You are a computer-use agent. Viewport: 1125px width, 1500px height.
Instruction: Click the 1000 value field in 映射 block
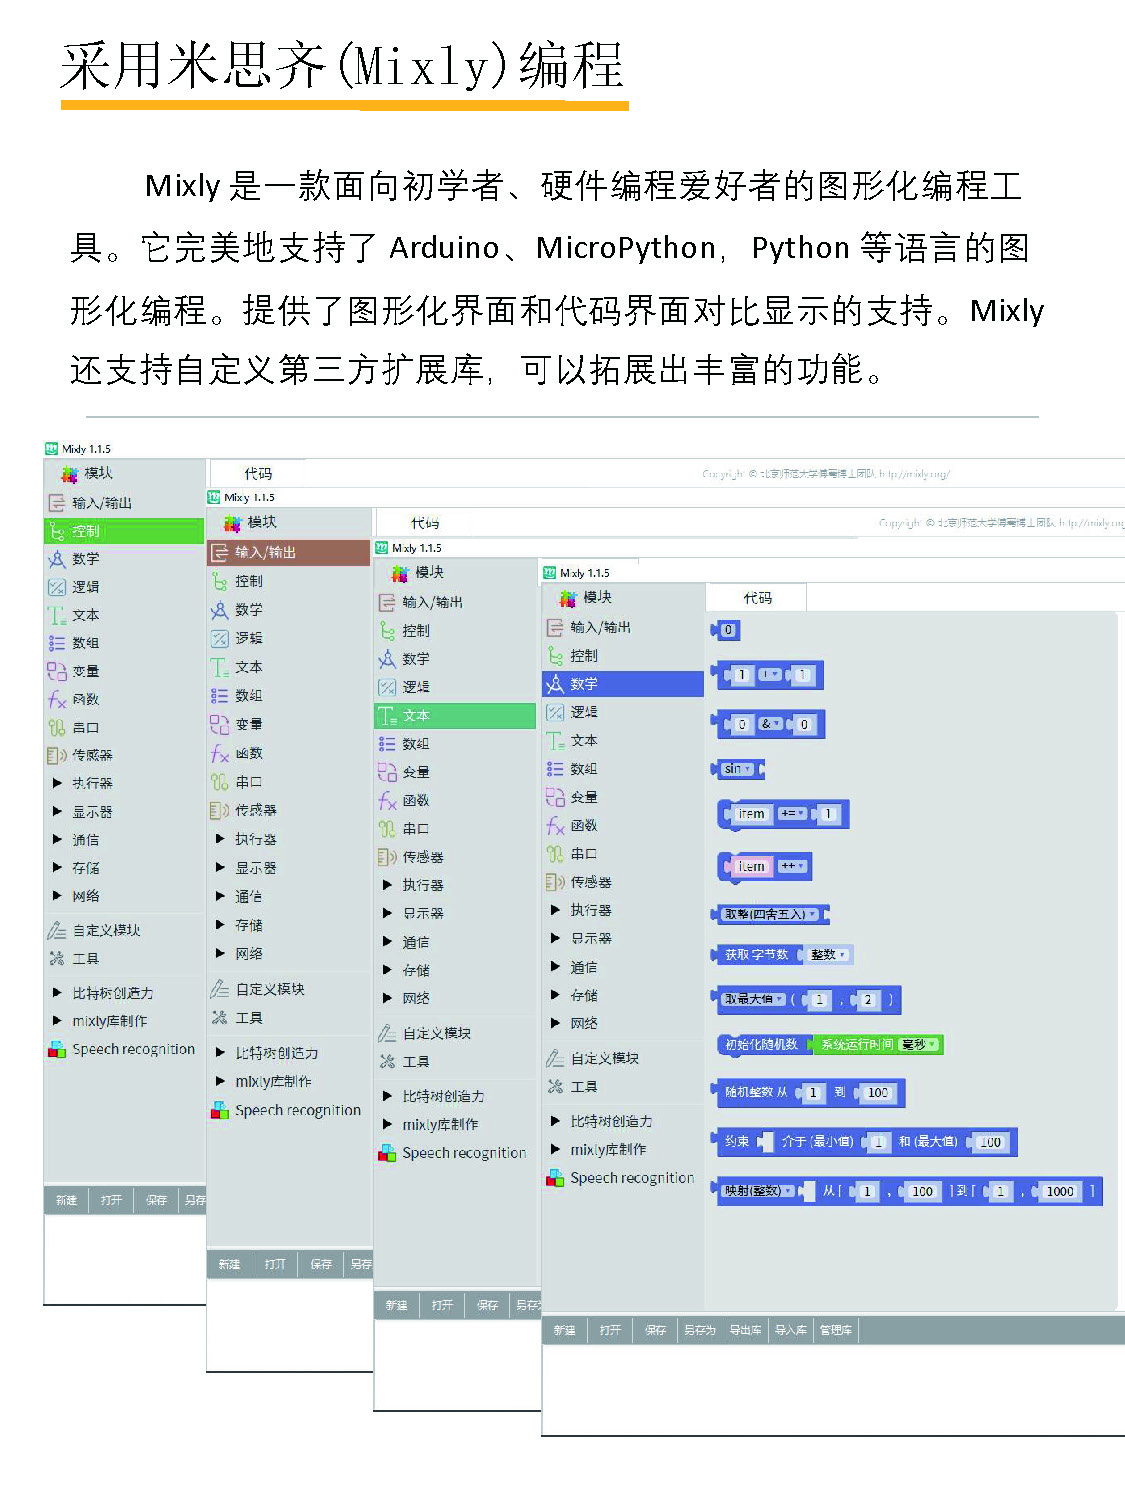tap(1059, 1191)
